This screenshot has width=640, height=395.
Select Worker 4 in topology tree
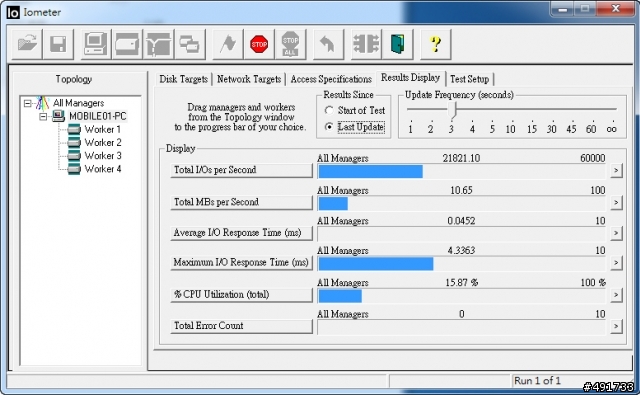click(102, 169)
